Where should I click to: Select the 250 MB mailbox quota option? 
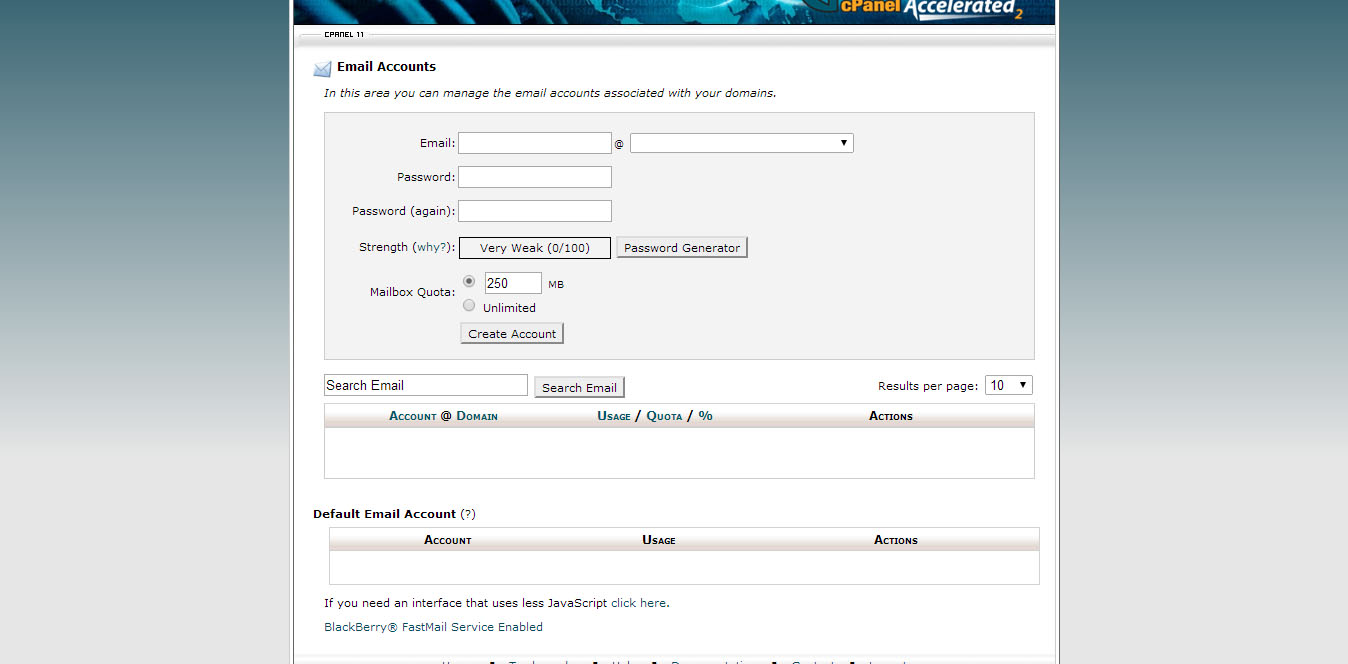click(x=469, y=281)
